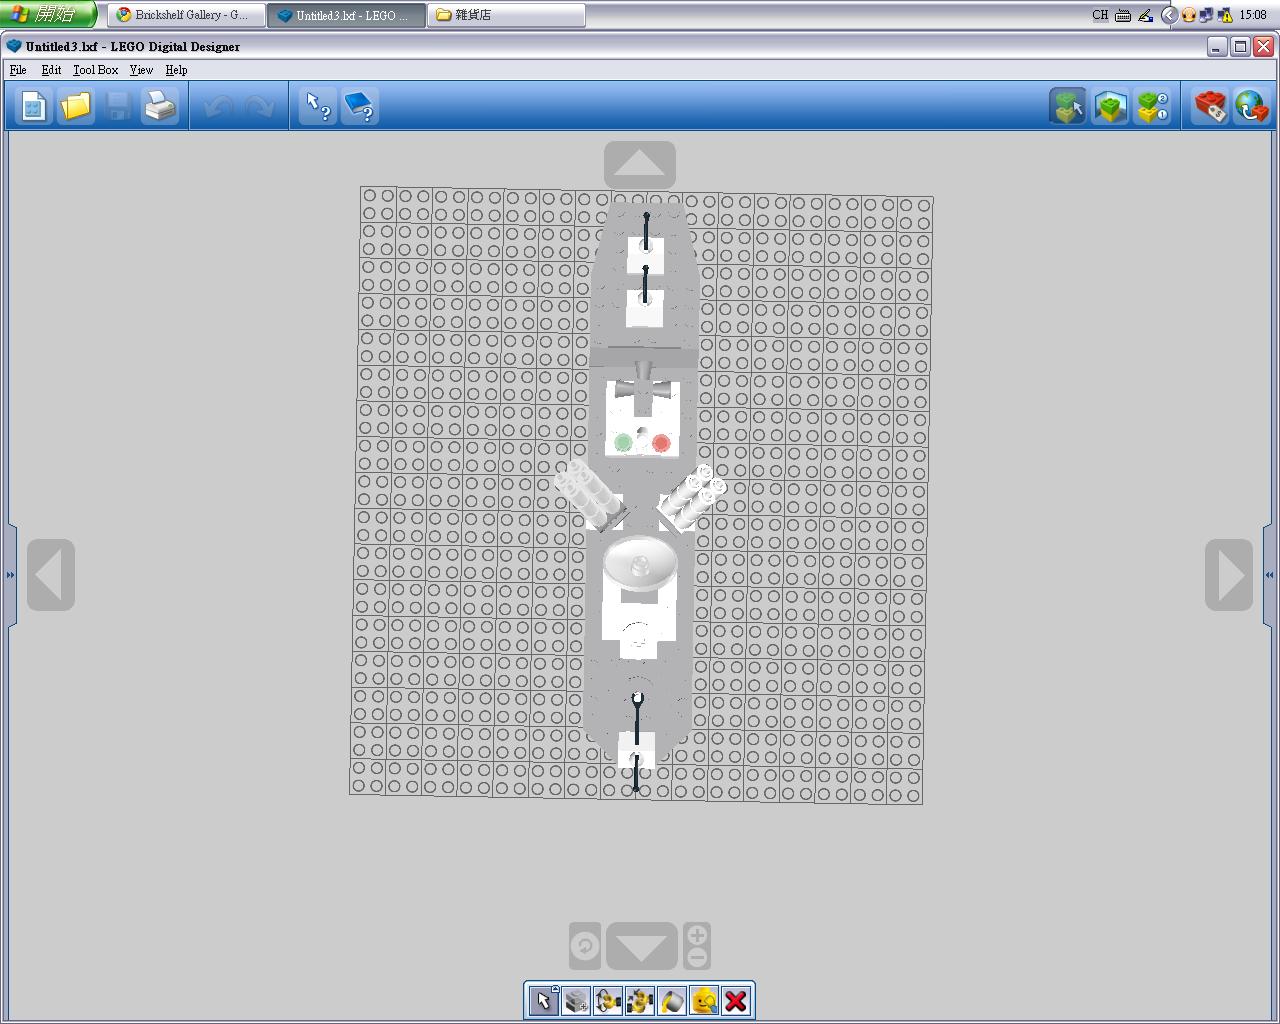The width and height of the screenshot is (1280, 1024).
Task: Choose the Paint bucket tool
Action: [x=671, y=1001]
